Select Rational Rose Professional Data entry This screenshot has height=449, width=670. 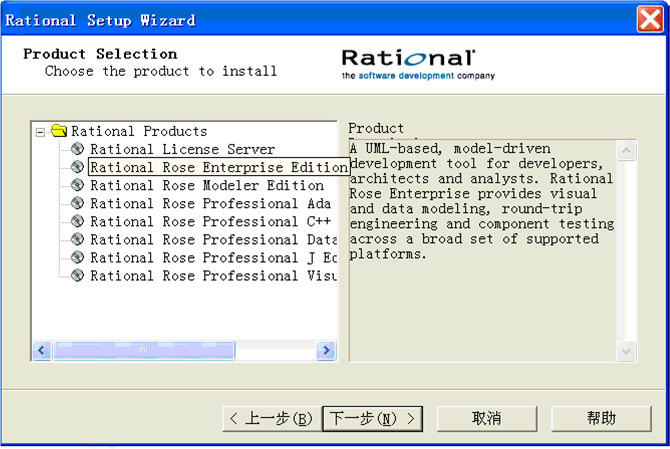(213, 240)
